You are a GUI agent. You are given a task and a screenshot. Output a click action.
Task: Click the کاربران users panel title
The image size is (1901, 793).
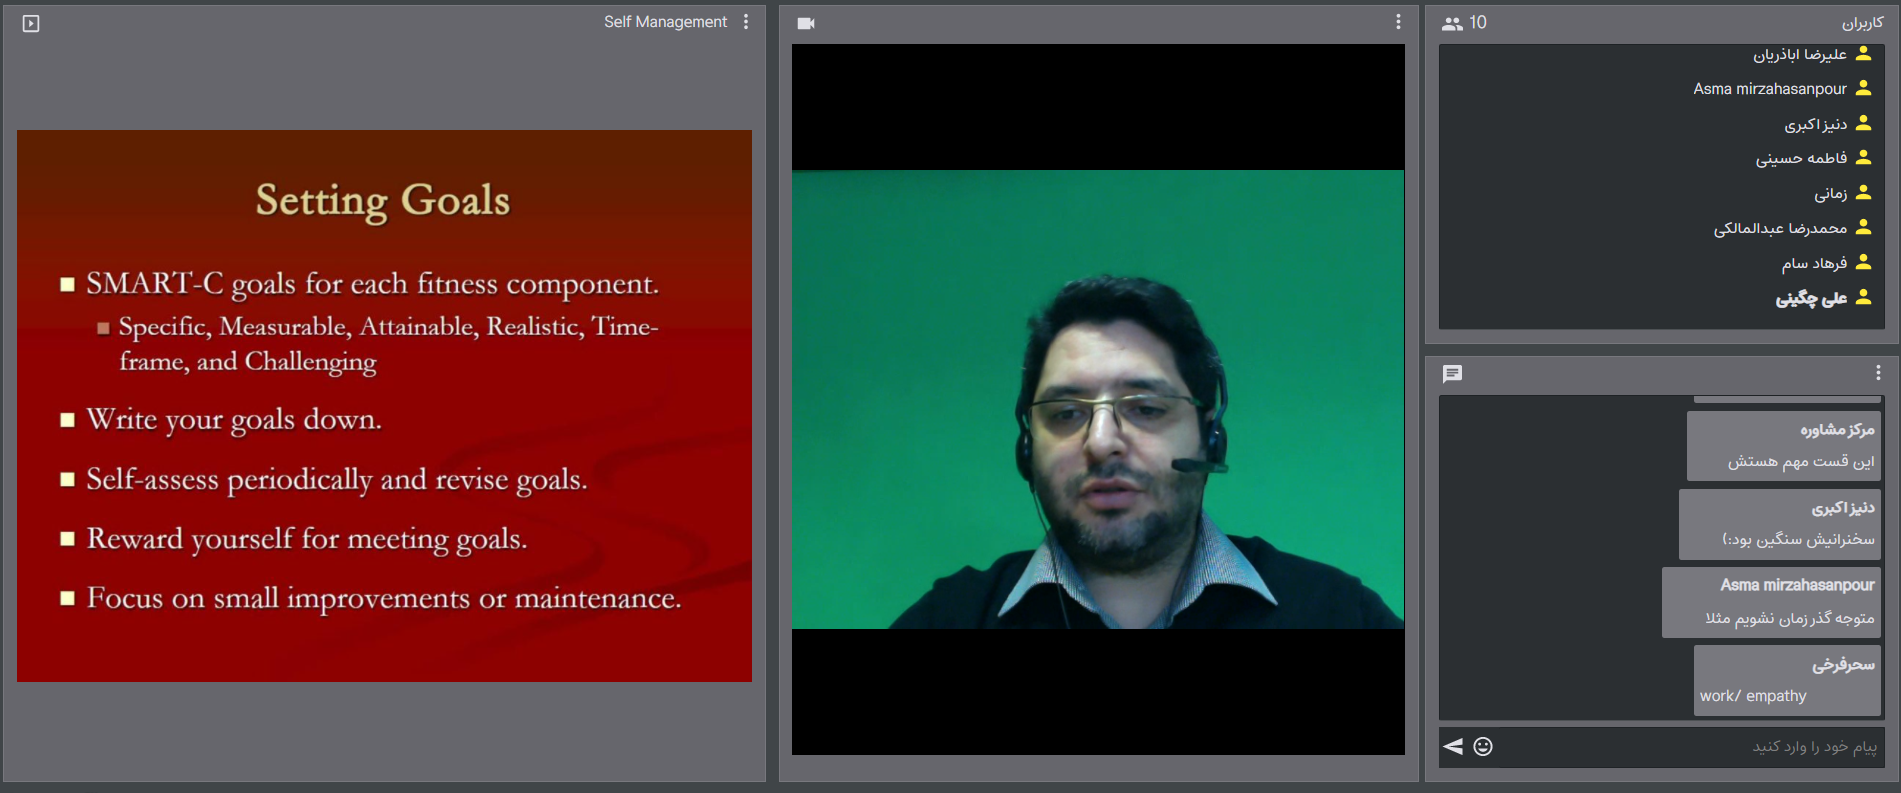click(x=1862, y=22)
